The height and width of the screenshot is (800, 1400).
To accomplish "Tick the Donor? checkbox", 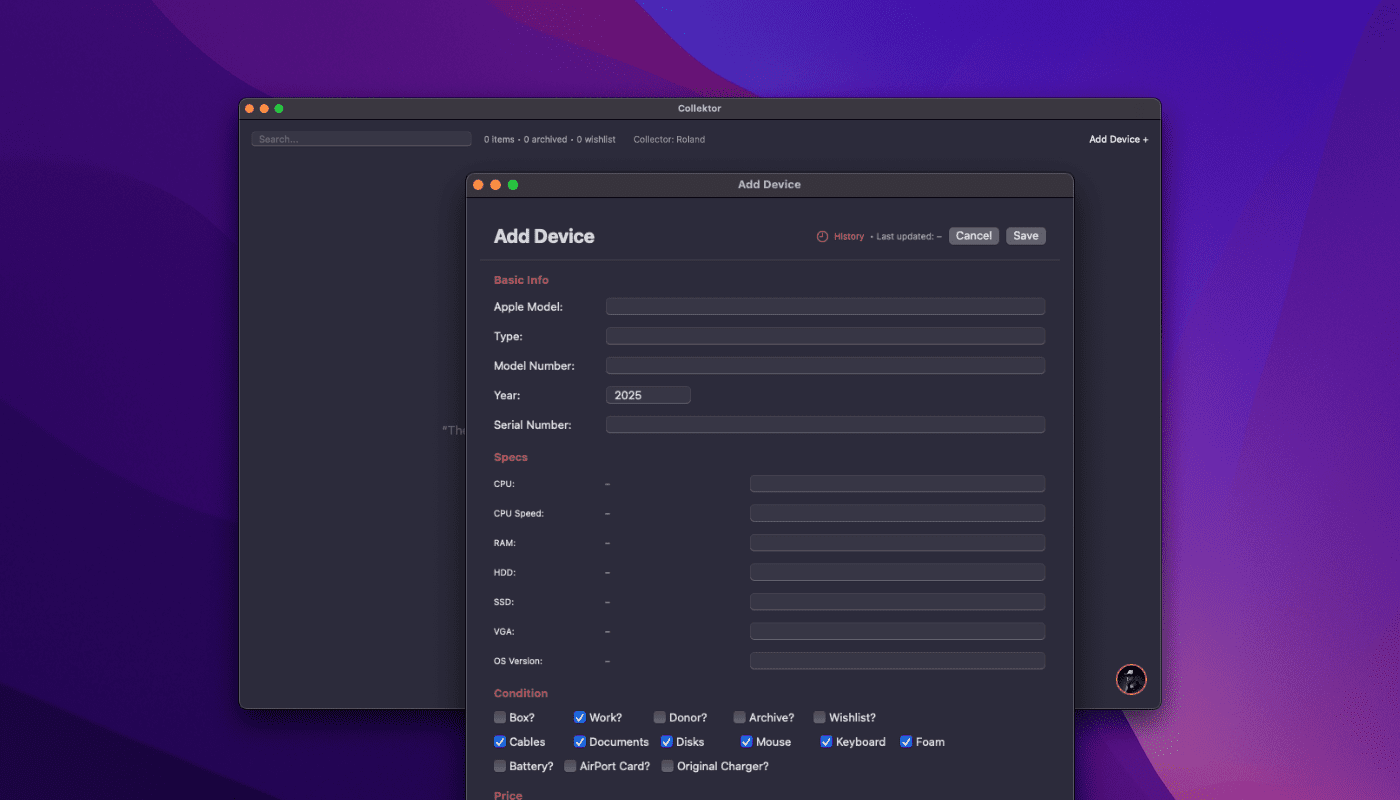I will point(660,717).
